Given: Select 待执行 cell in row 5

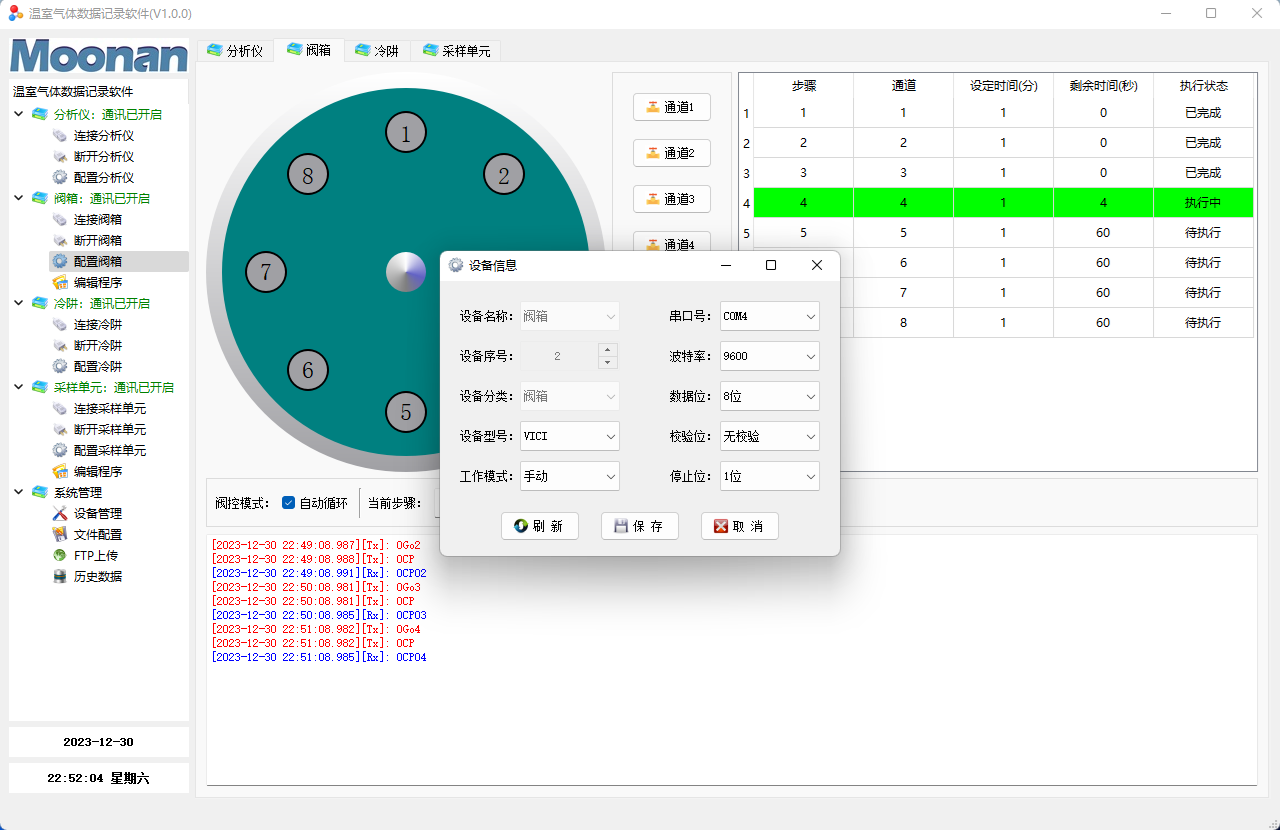Looking at the screenshot, I should coord(1203,233).
